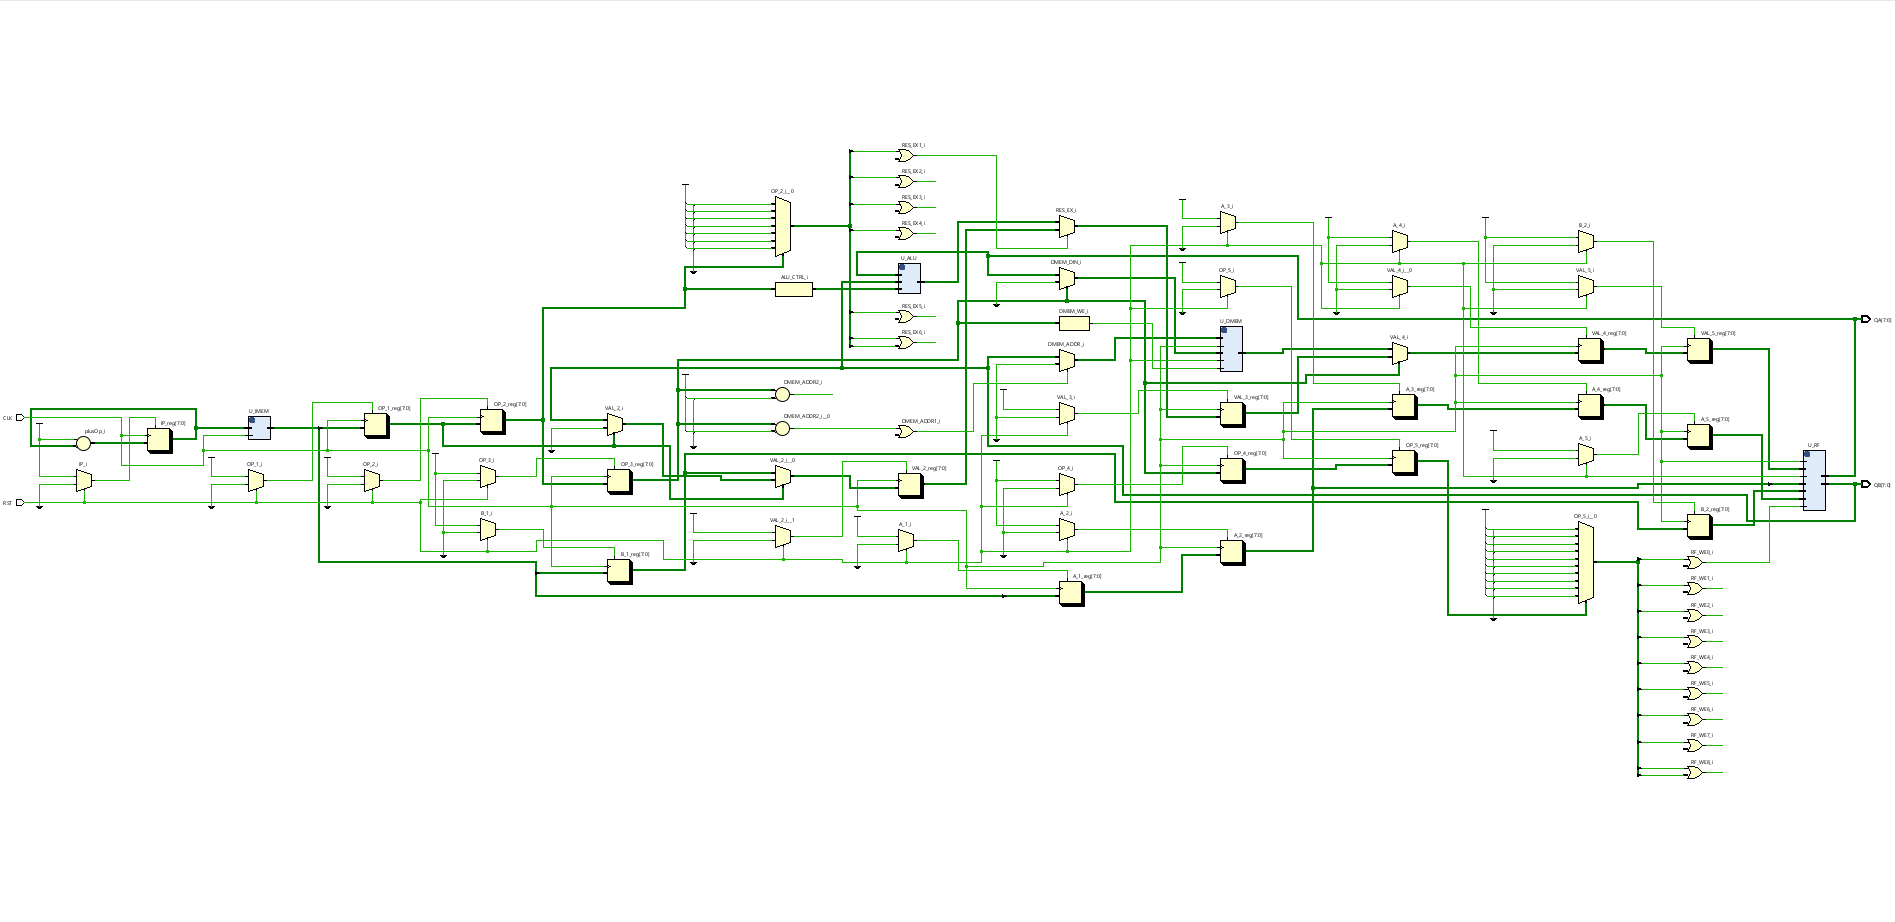This screenshot has width=1895, height=922.
Task: Select the DMEM_ADDR_i multiplexer
Action: 1067,360
